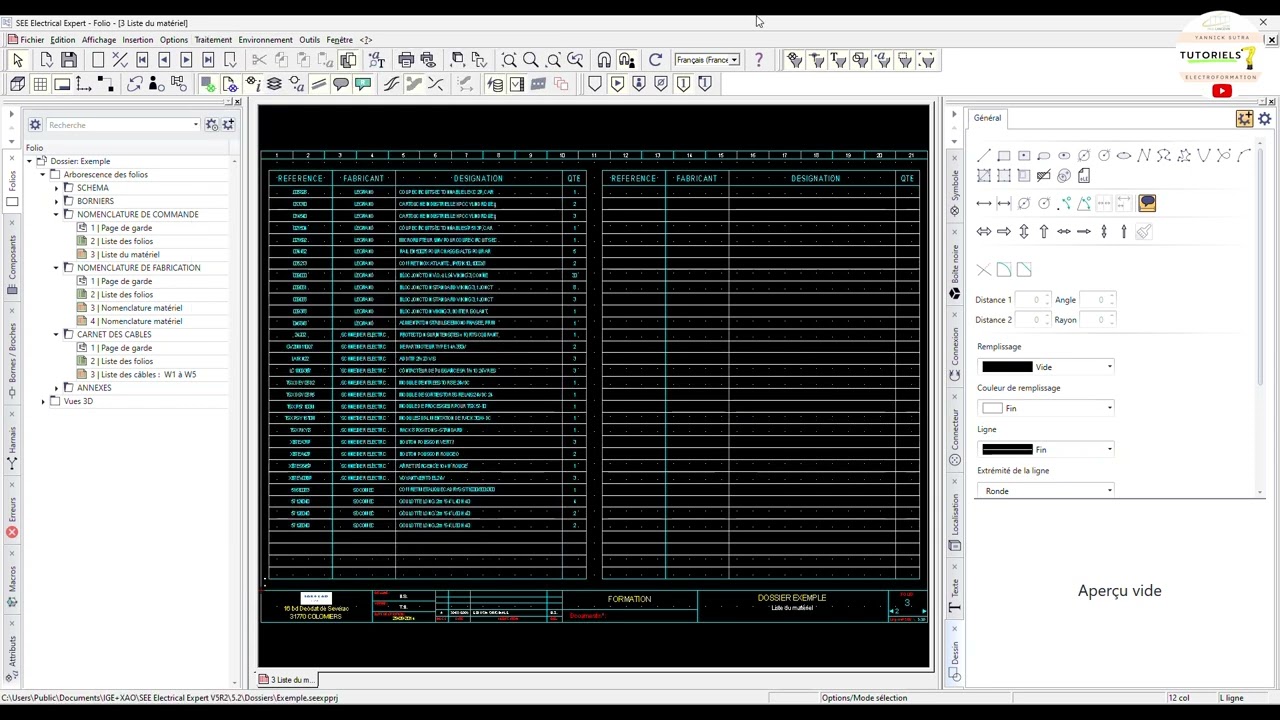Open the Edition menu

(62, 40)
